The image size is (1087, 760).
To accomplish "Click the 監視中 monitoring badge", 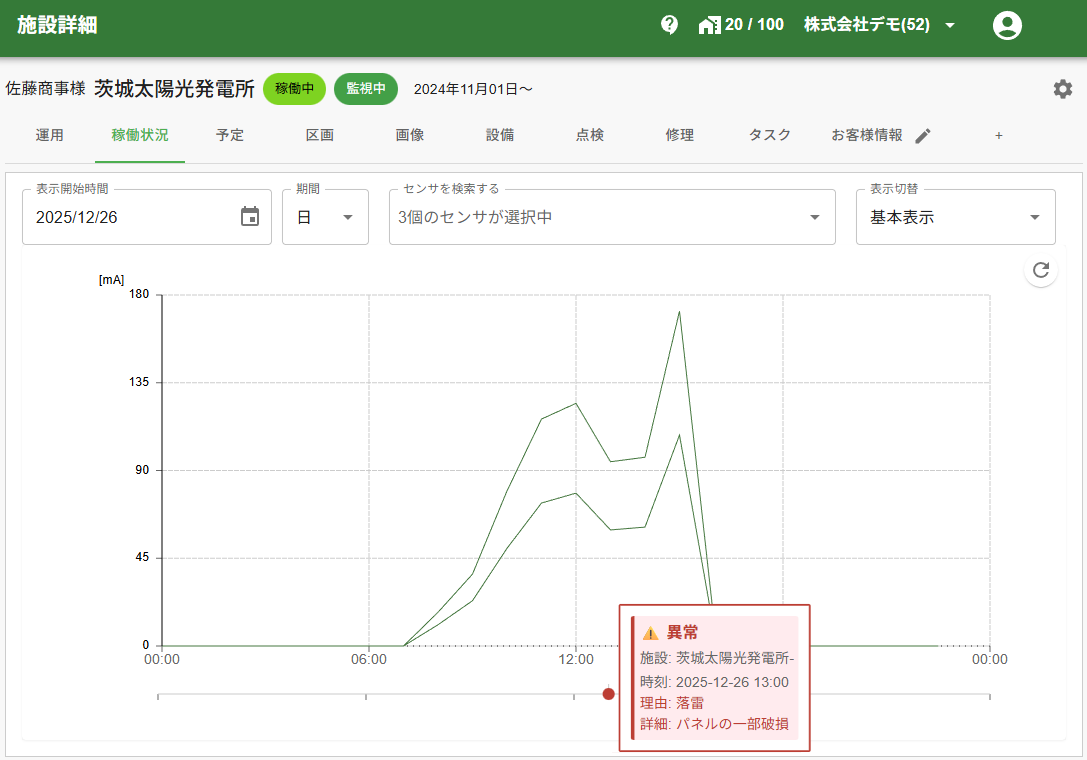I will click(x=366, y=89).
